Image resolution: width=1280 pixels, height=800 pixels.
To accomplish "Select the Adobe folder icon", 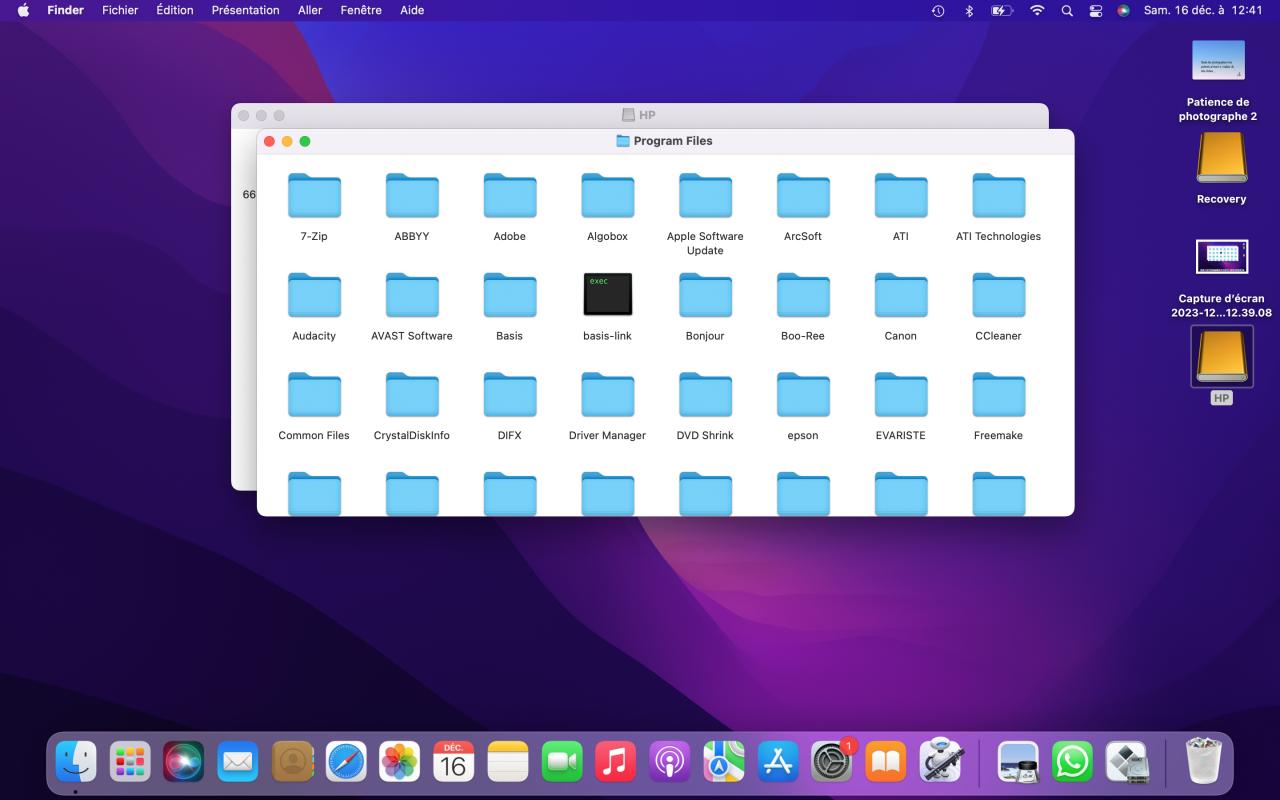I will 510,196.
